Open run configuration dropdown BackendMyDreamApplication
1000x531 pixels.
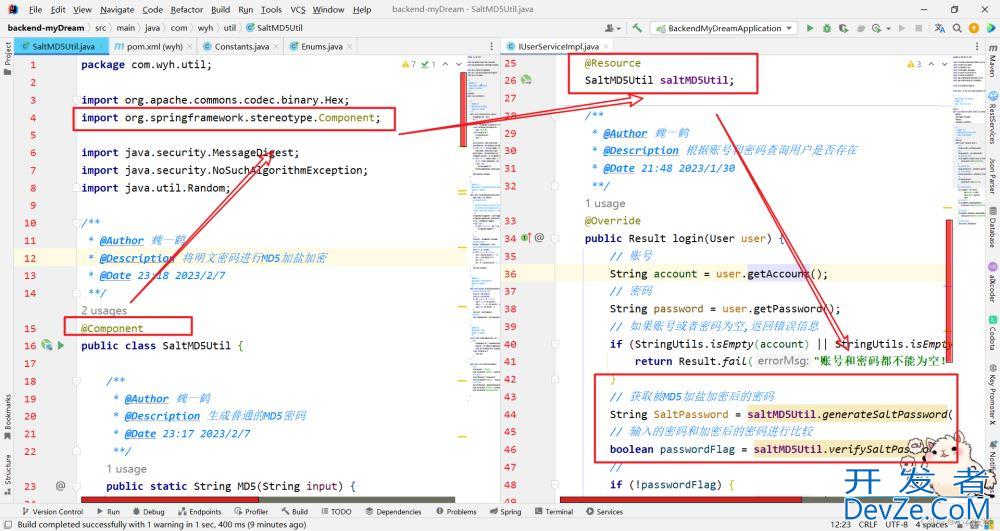pyautogui.click(x=723, y=28)
